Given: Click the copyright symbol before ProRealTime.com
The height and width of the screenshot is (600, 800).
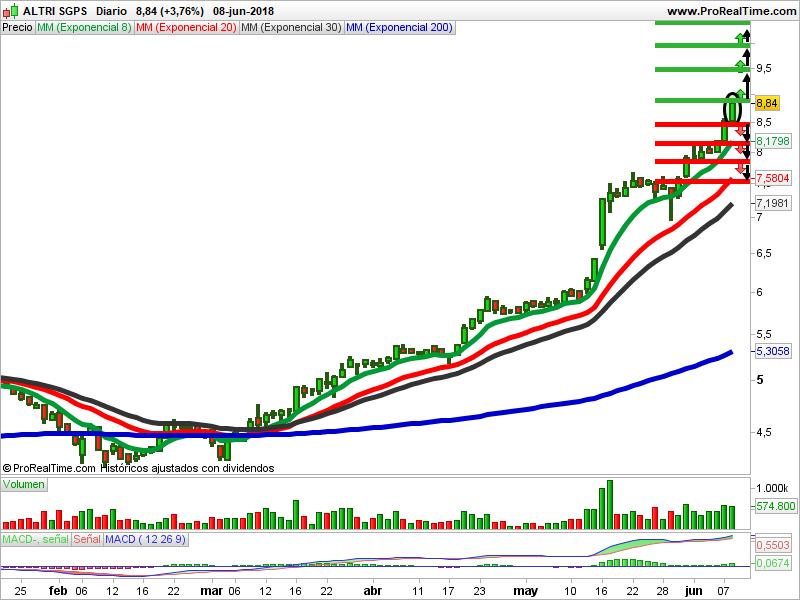Looking at the screenshot, I should tap(7, 468).
